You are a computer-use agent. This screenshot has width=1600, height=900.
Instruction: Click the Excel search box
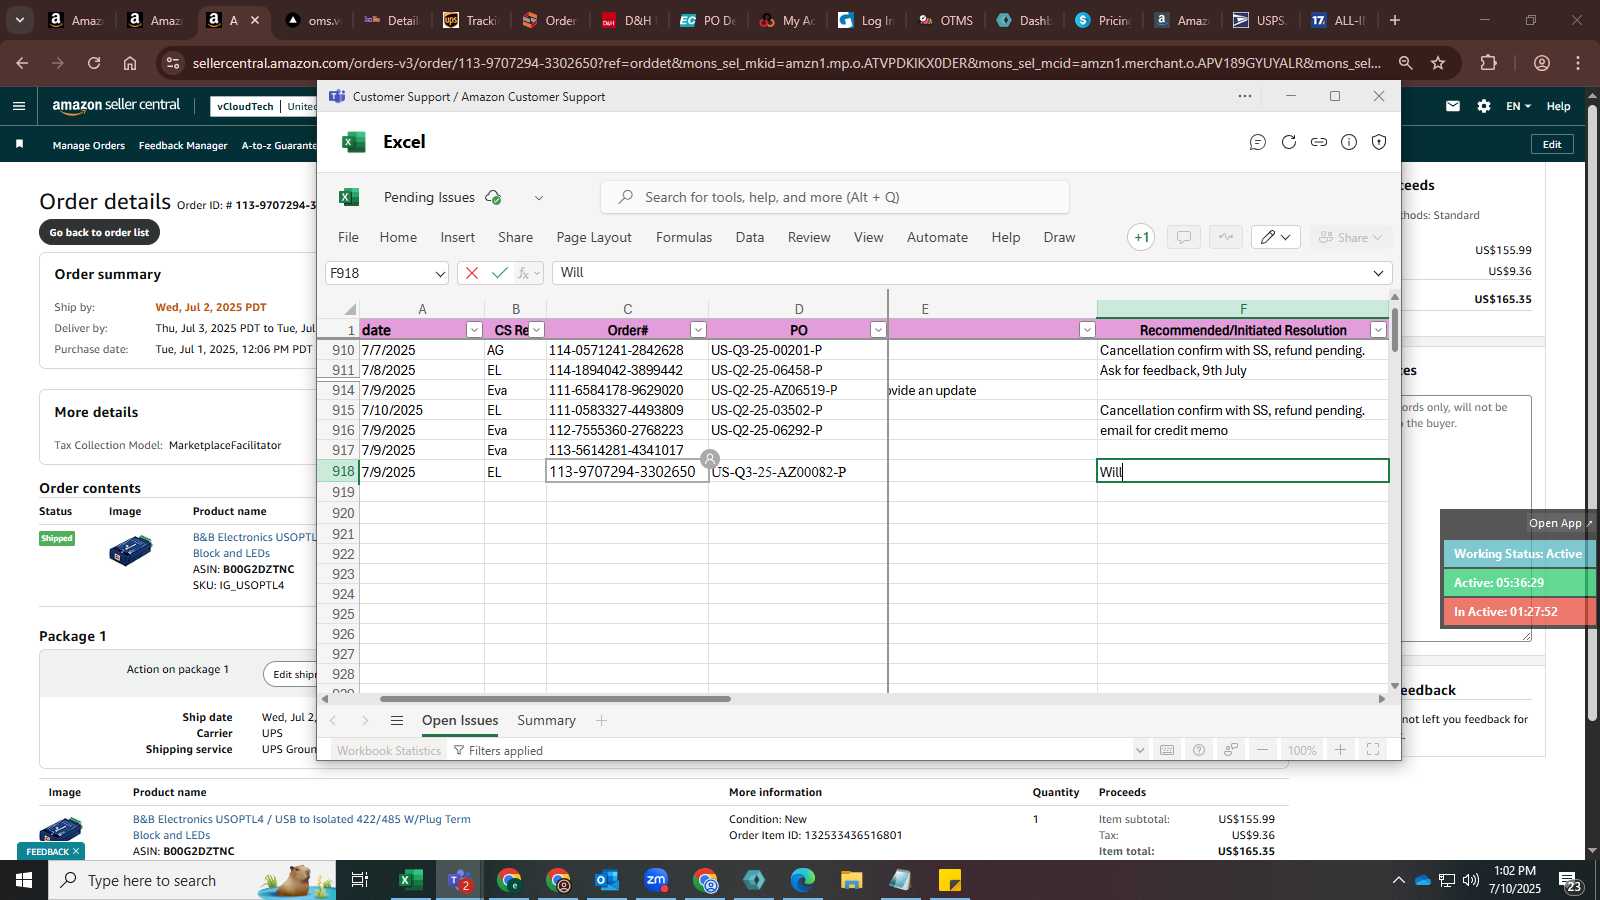(x=835, y=197)
